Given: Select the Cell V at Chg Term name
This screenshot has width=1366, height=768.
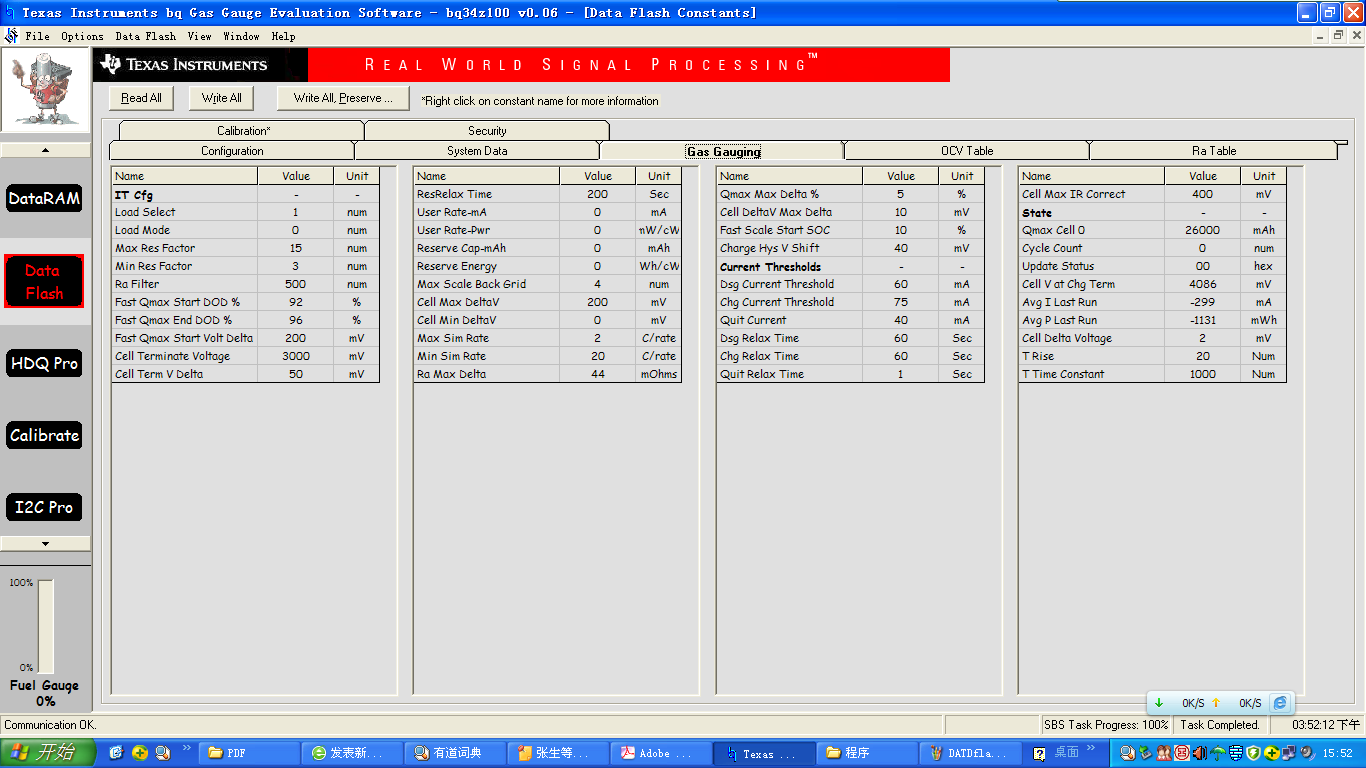Looking at the screenshot, I should (1092, 284).
